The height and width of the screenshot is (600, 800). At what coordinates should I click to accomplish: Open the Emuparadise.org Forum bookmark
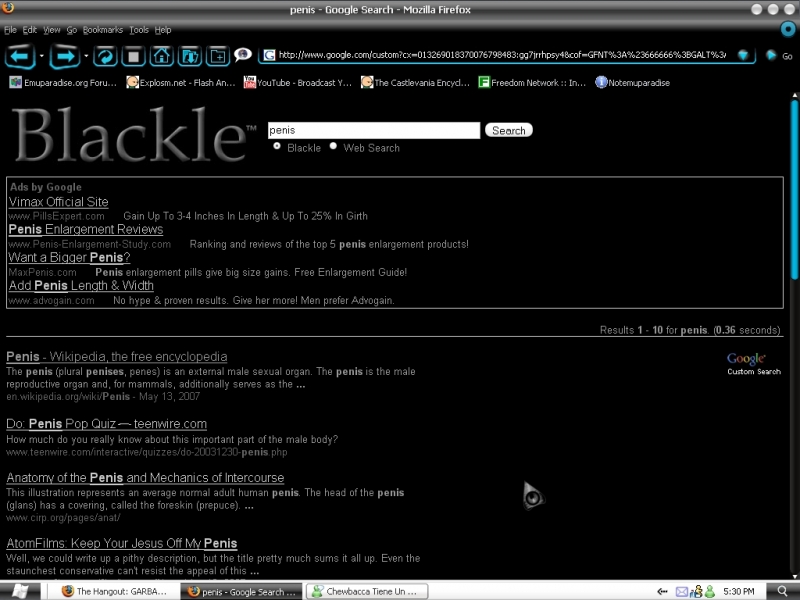(x=63, y=83)
